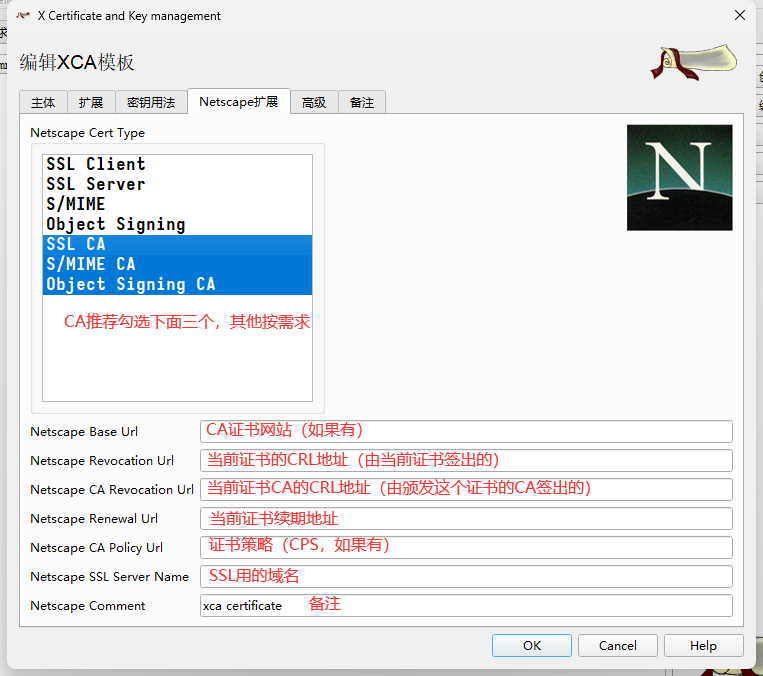Click the Cancel button

[617, 646]
